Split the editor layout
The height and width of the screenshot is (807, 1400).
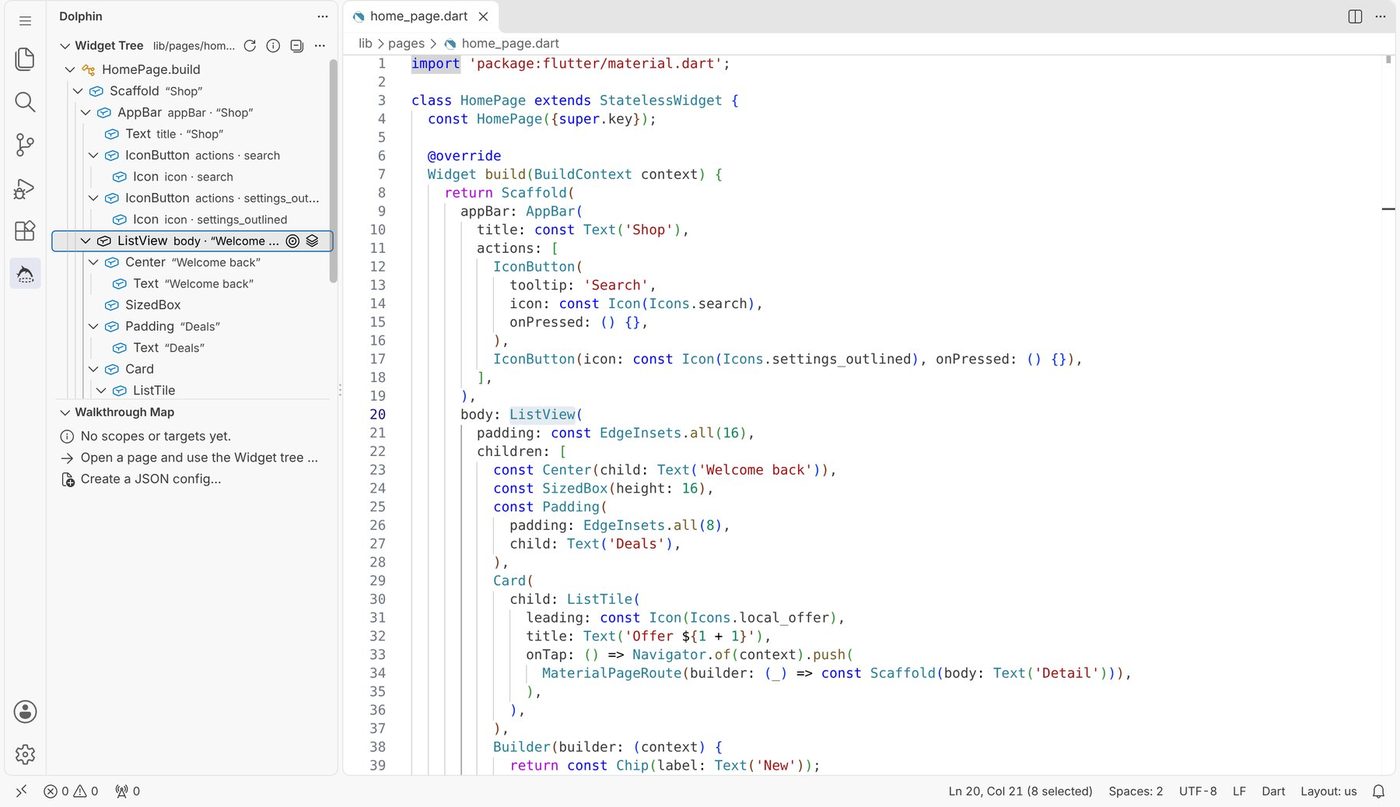tap(1355, 16)
